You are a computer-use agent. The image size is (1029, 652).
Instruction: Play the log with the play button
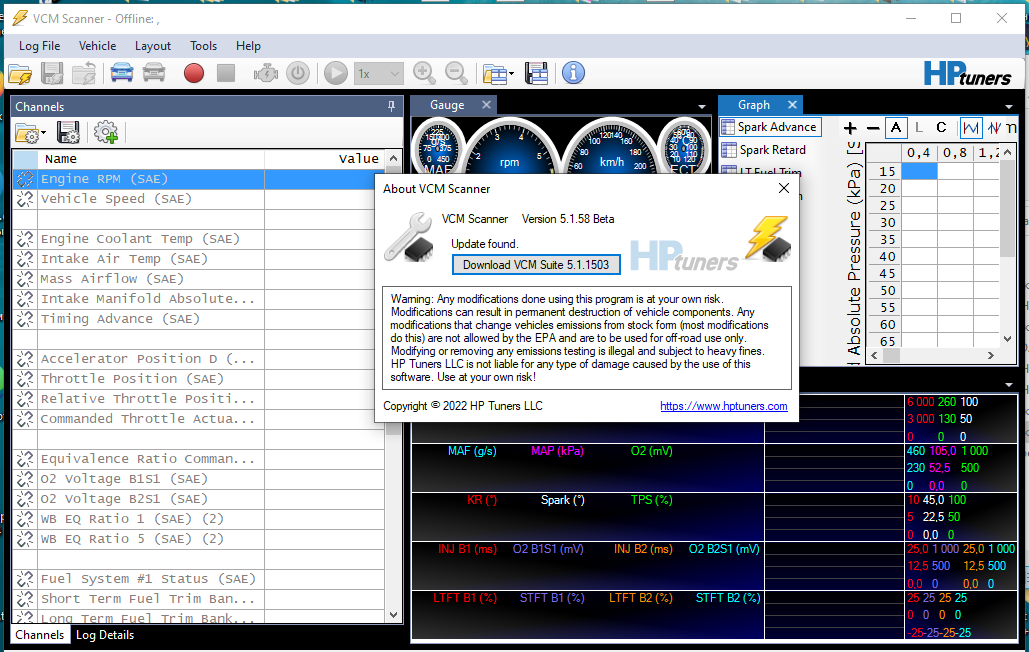pos(336,73)
